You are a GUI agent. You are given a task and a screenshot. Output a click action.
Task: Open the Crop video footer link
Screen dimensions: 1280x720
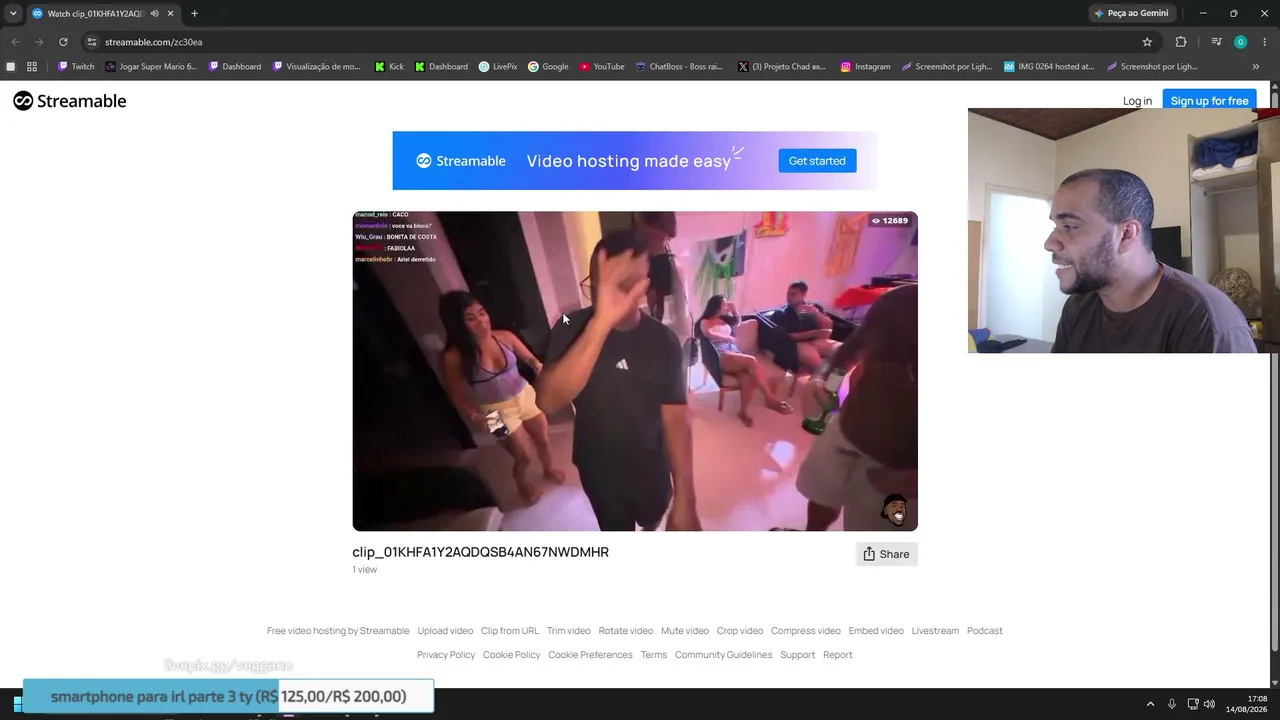pos(740,631)
